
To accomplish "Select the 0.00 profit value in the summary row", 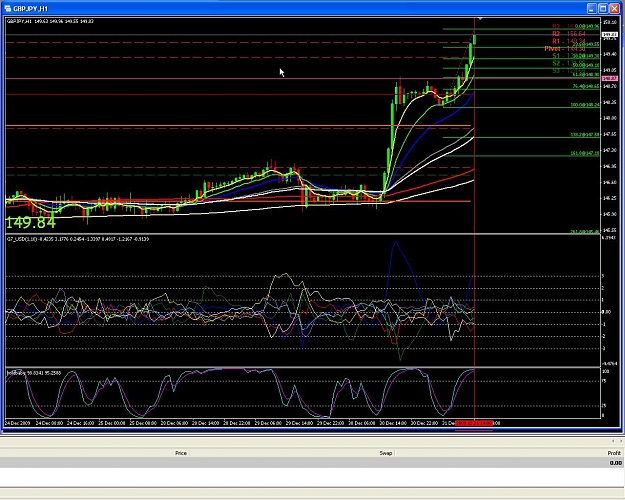I will pyautogui.click(x=615, y=463).
